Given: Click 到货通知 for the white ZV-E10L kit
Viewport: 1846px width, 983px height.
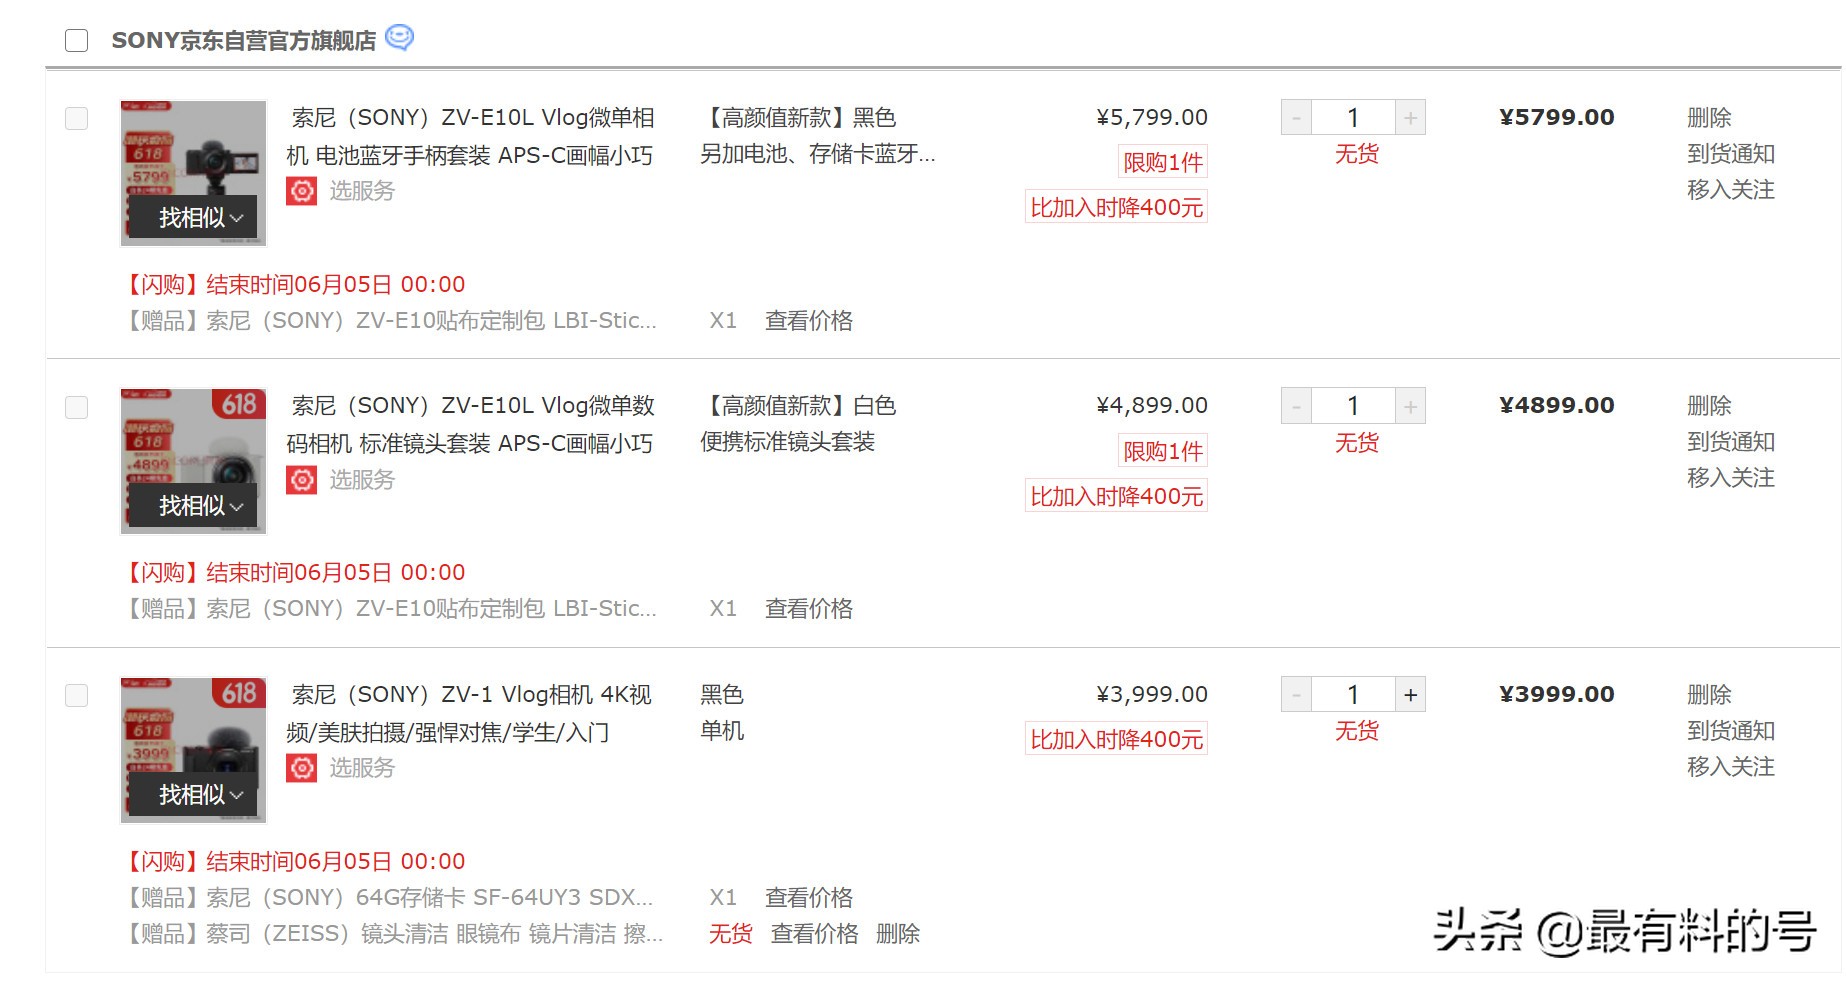Looking at the screenshot, I should (1731, 442).
